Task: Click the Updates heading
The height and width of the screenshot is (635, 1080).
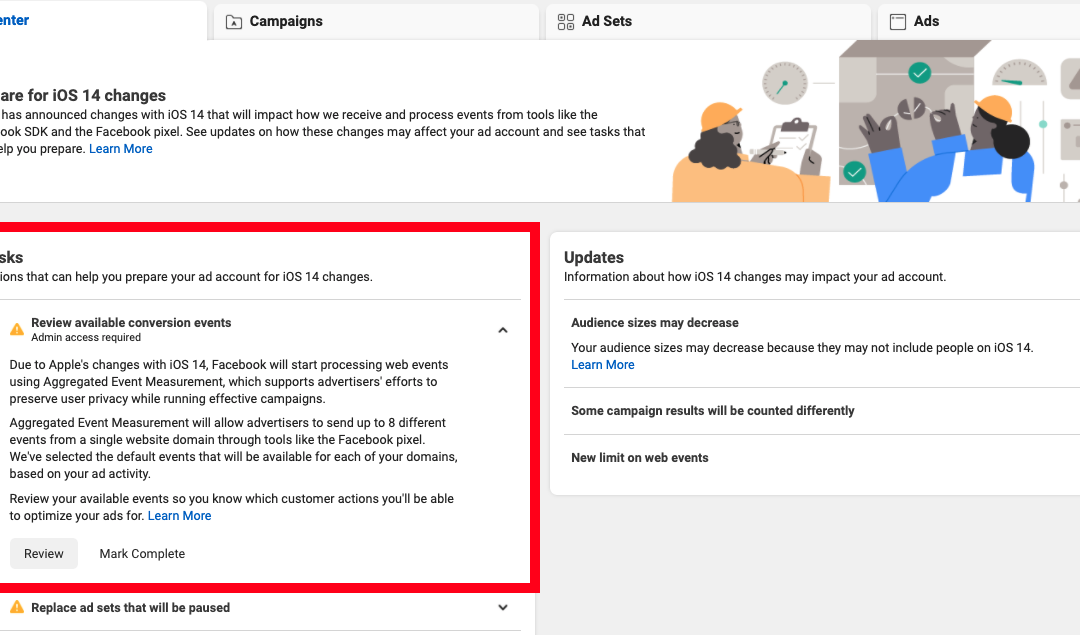Action: point(594,258)
